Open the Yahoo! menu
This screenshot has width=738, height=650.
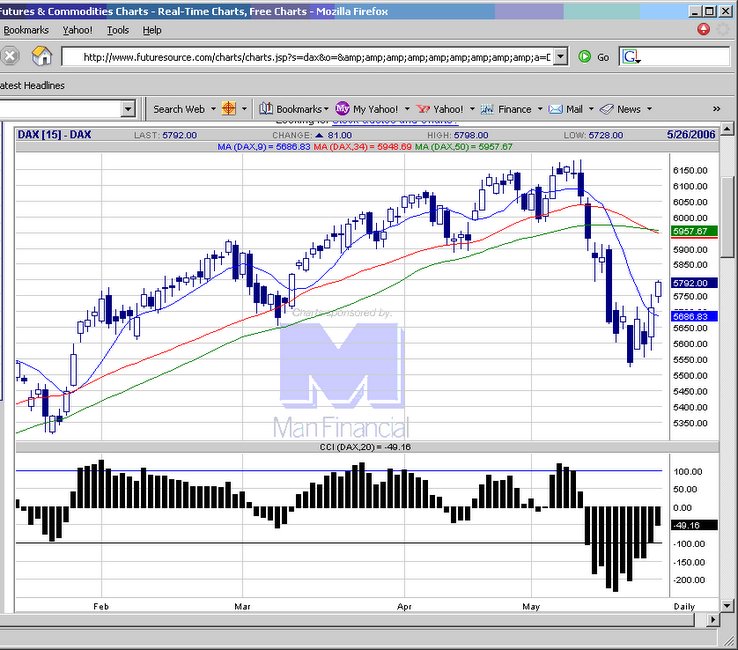pos(78,30)
